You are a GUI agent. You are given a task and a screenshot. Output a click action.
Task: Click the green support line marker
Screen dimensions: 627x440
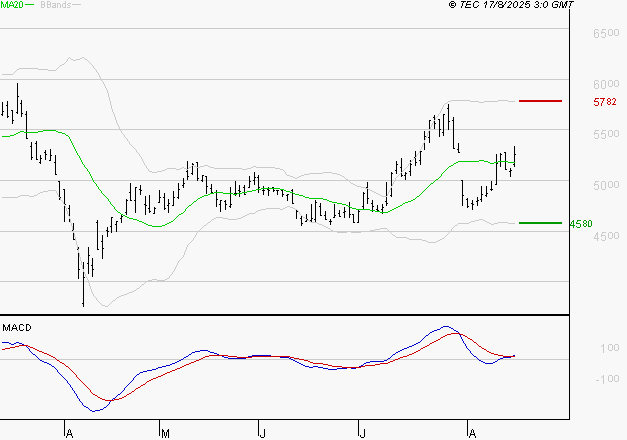(x=540, y=223)
